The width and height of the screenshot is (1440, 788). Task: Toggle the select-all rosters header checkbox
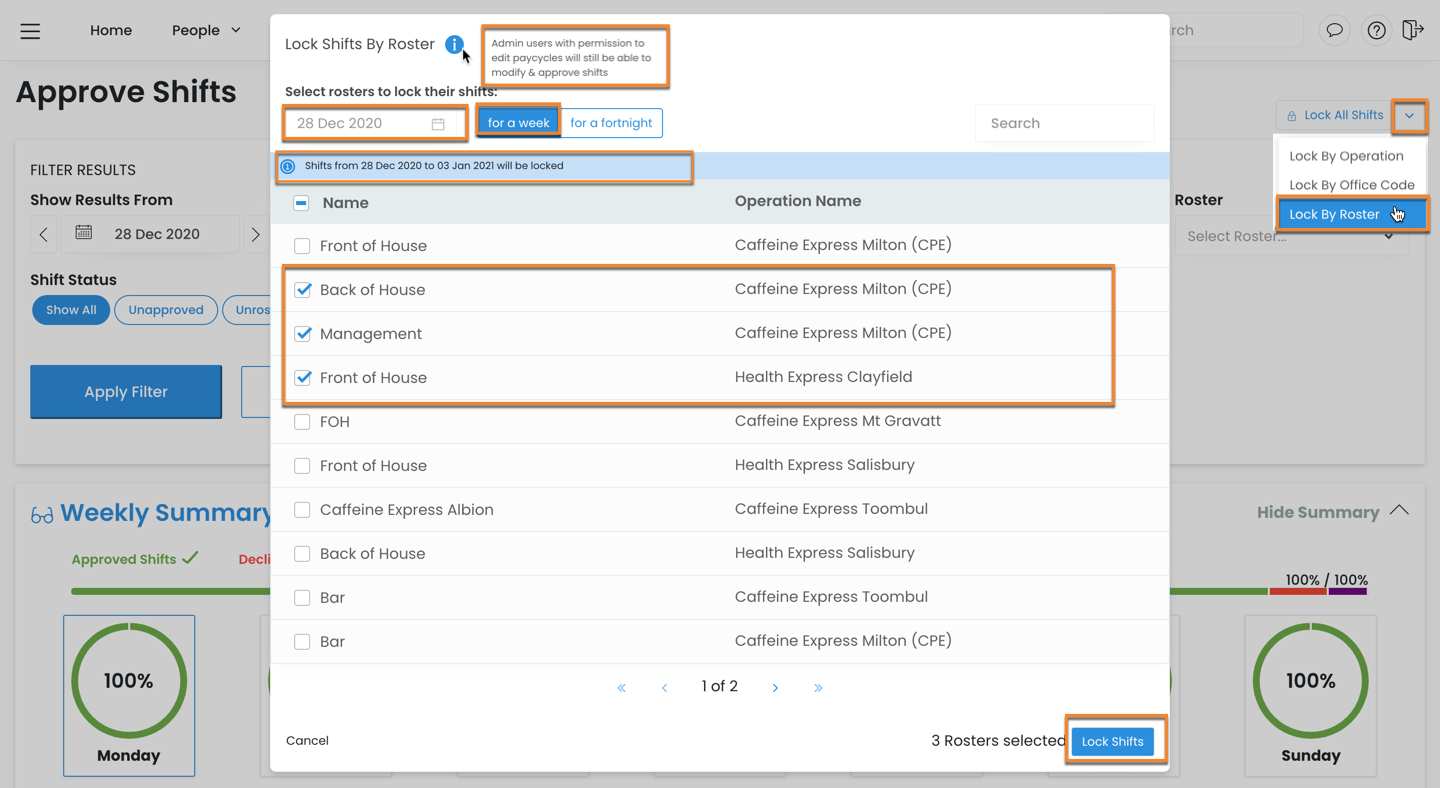[x=301, y=203]
